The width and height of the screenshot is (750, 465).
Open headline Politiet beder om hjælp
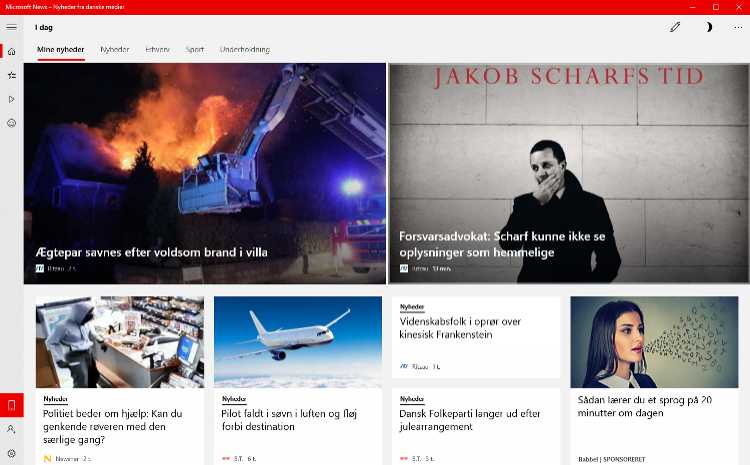pos(112,426)
